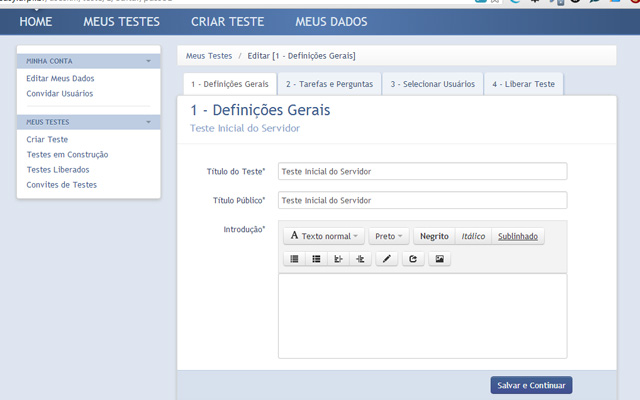Switch to 3 - Selecionar Usuários tab
This screenshot has width=640, height=400.
pyautogui.click(x=433, y=84)
